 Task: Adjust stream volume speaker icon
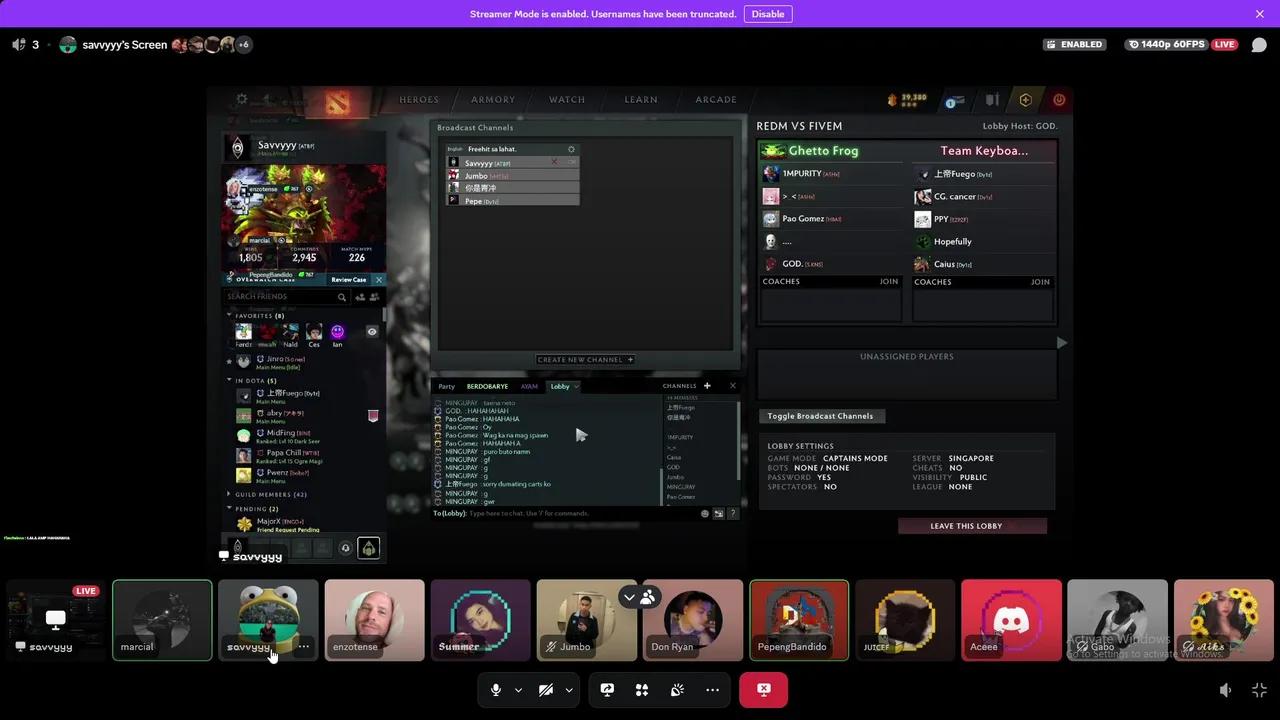(1226, 690)
